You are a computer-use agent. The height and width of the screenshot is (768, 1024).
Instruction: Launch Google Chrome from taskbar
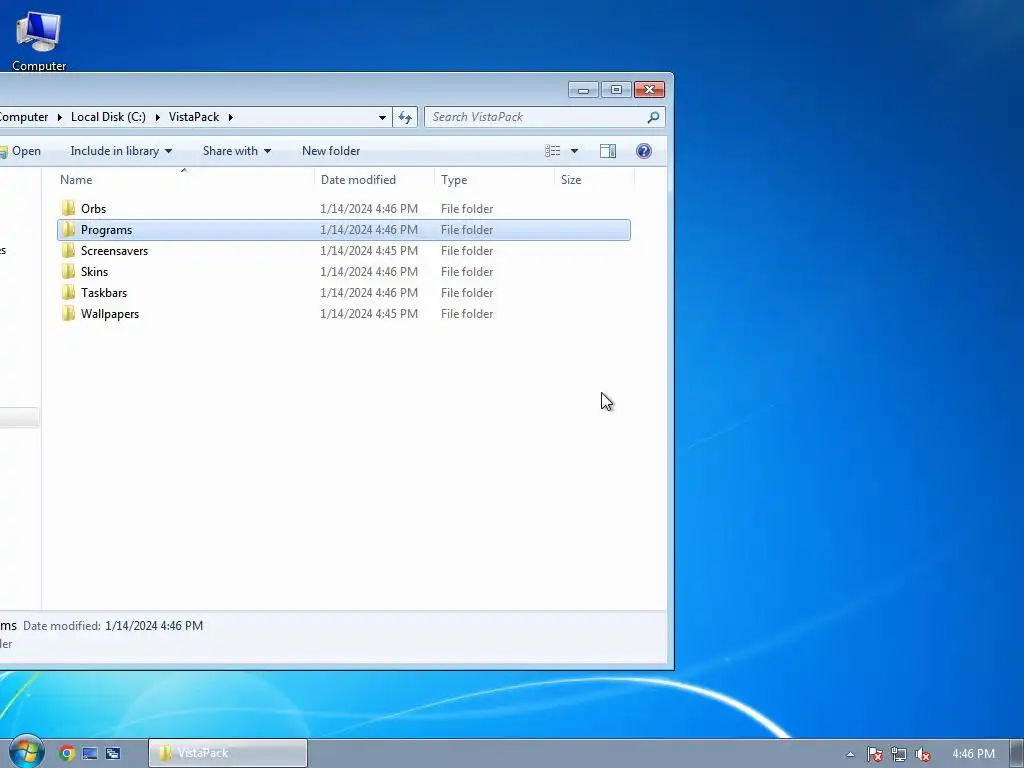tap(67, 753)
